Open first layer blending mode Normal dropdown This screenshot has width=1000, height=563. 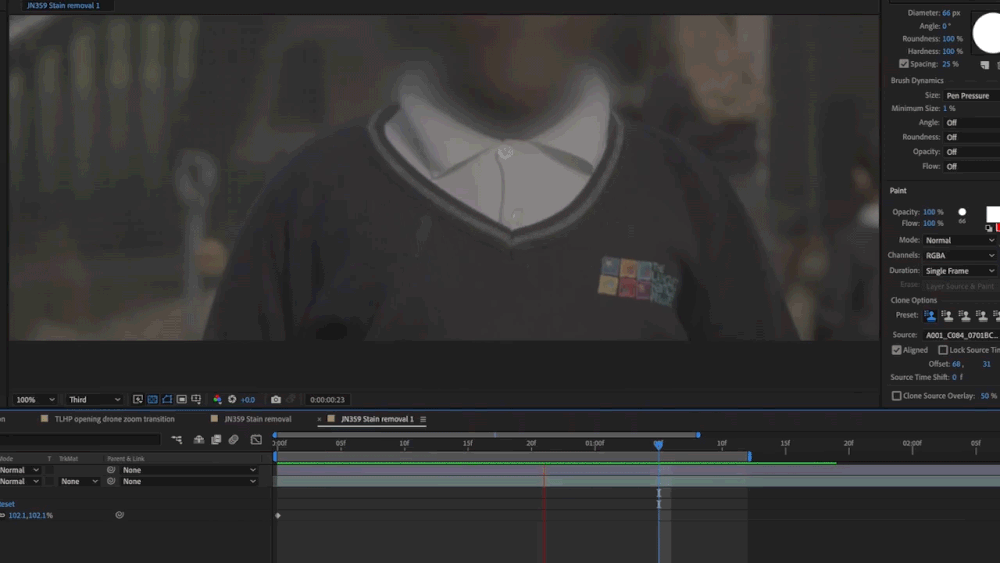click(x=20, y=470)
